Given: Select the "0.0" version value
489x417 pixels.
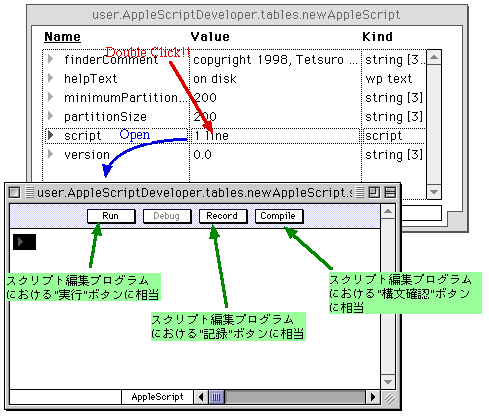Looking at the screenshot, I should coord(202,155).
